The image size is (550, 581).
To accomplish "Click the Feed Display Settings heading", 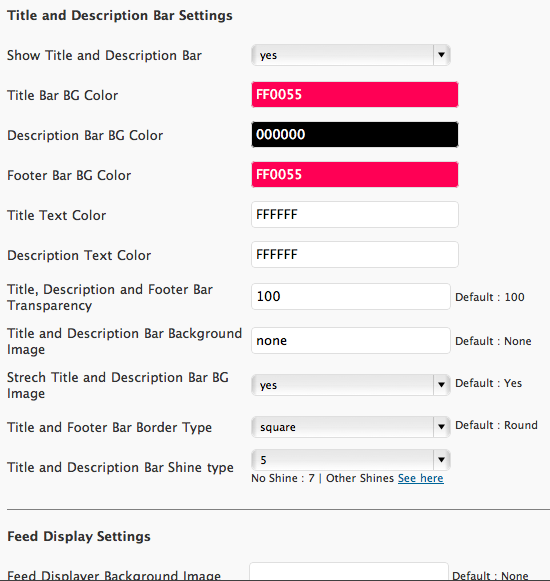I will 79,537.
